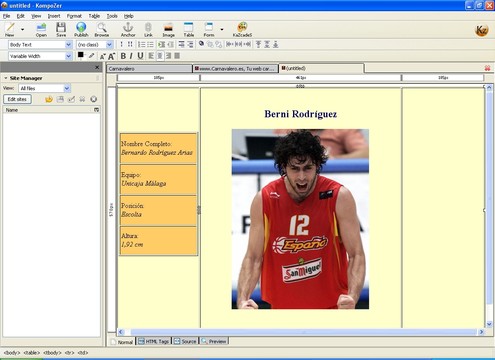Viewport: 495px width, 360px height.
Task: Click the Edit sites button
Action: tap(17, 99)
